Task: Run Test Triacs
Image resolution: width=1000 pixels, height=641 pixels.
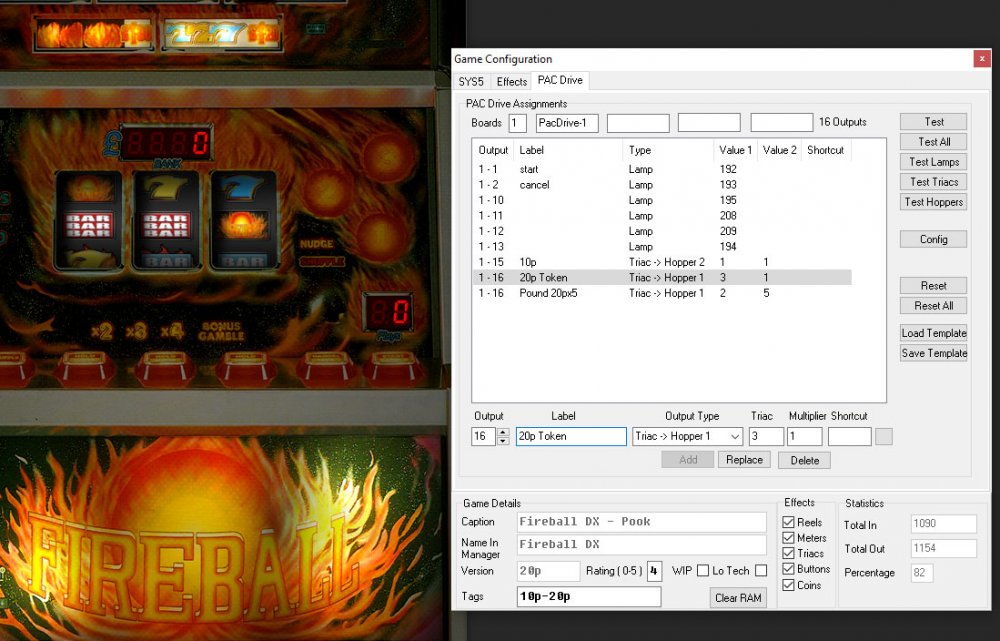Action: point(934,182)
